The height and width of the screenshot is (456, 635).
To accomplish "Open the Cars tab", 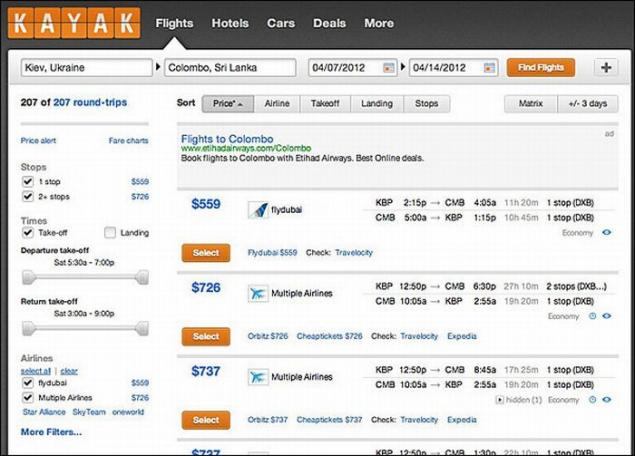I will tap(281, 23).
